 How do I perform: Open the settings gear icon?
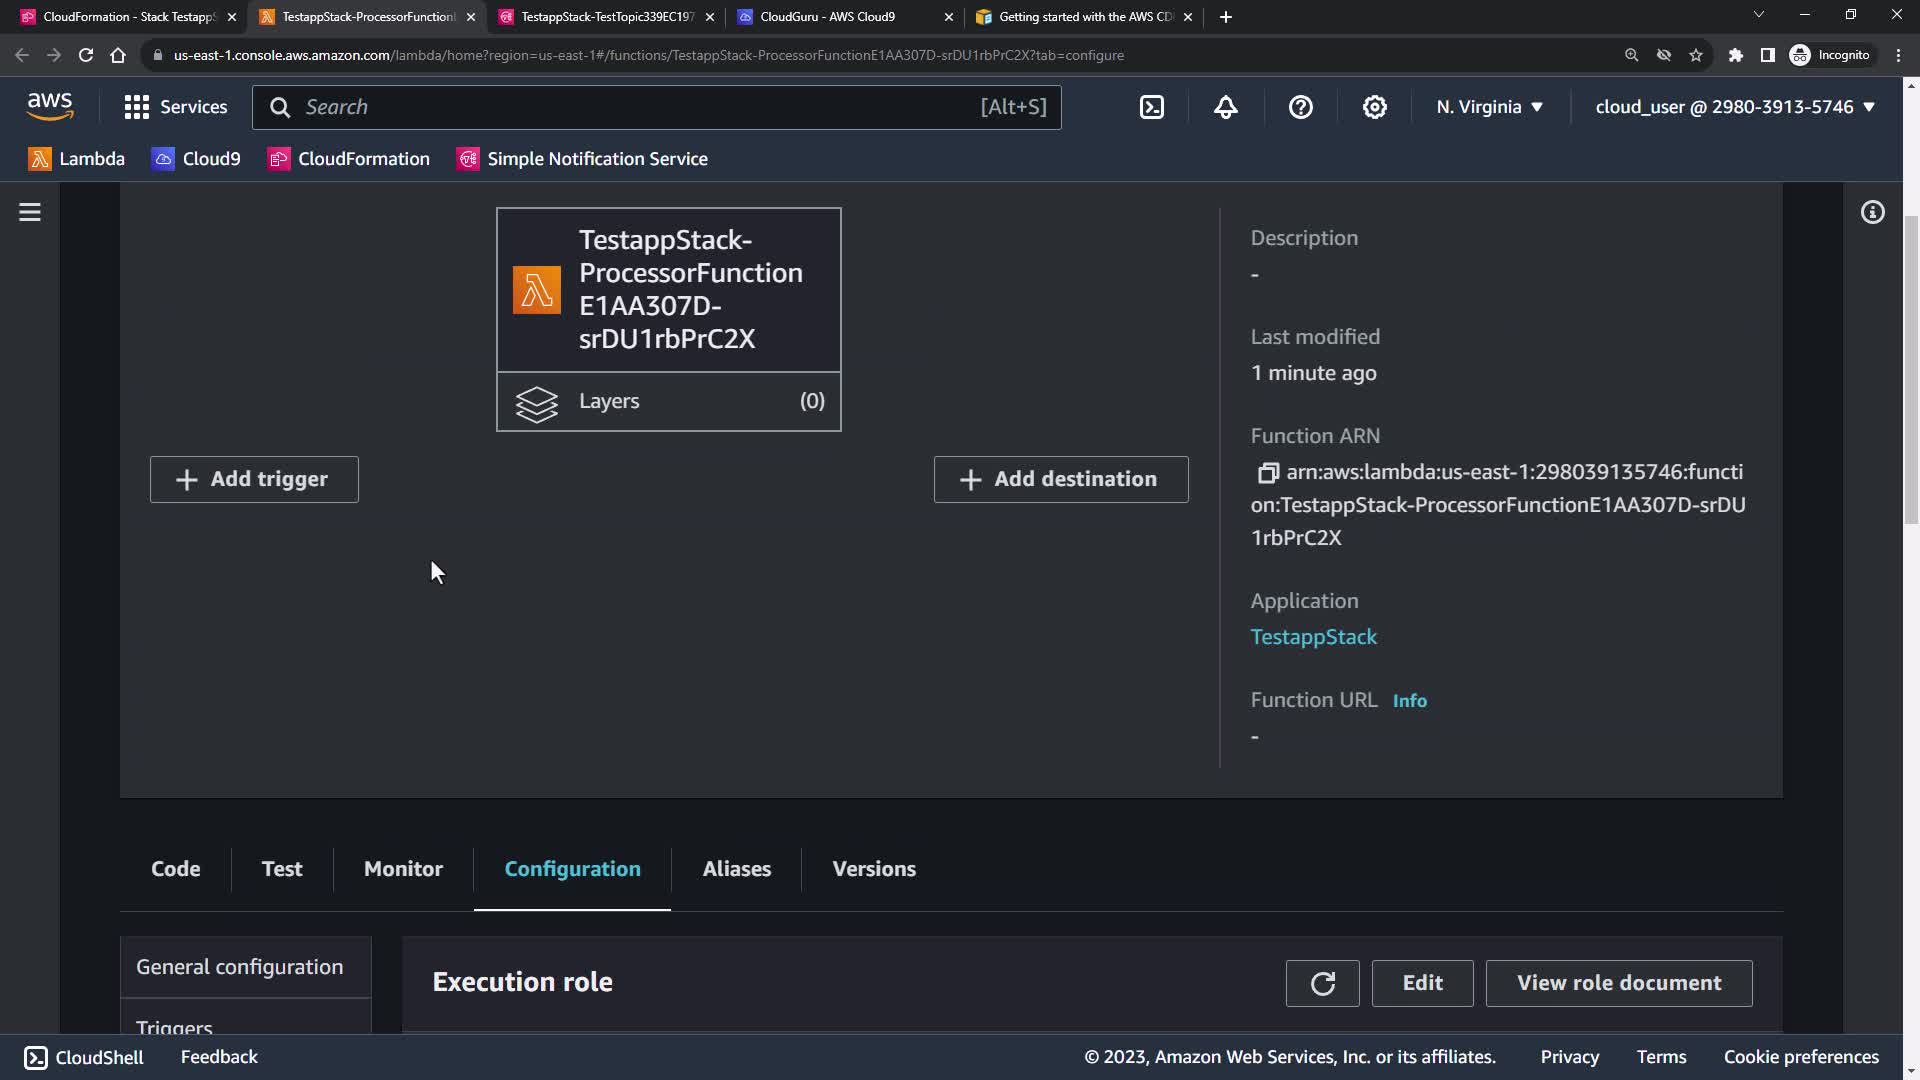click(x=1375, y=107)
